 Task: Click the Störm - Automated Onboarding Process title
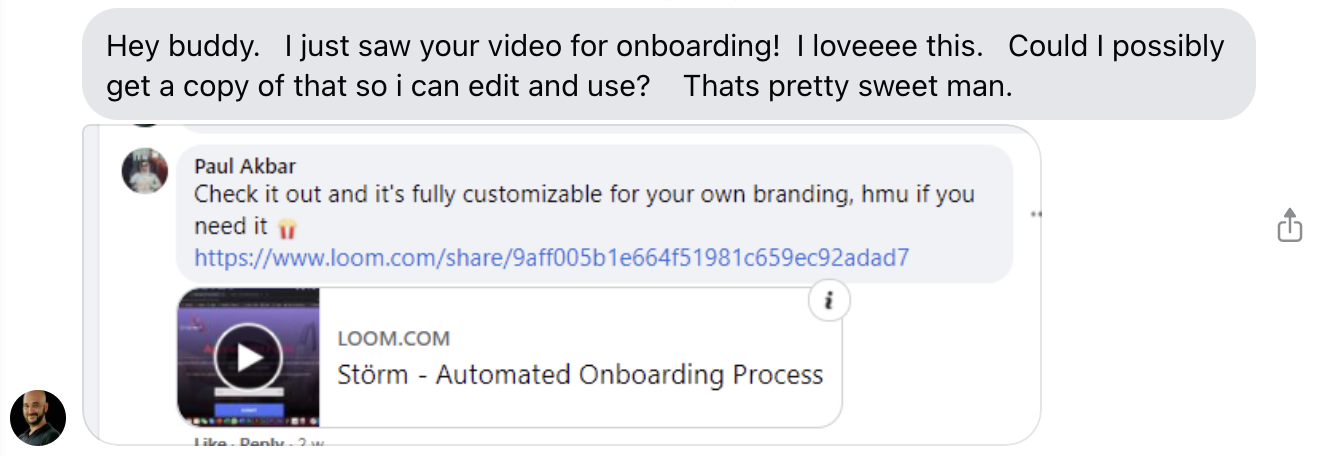(580, 375)
